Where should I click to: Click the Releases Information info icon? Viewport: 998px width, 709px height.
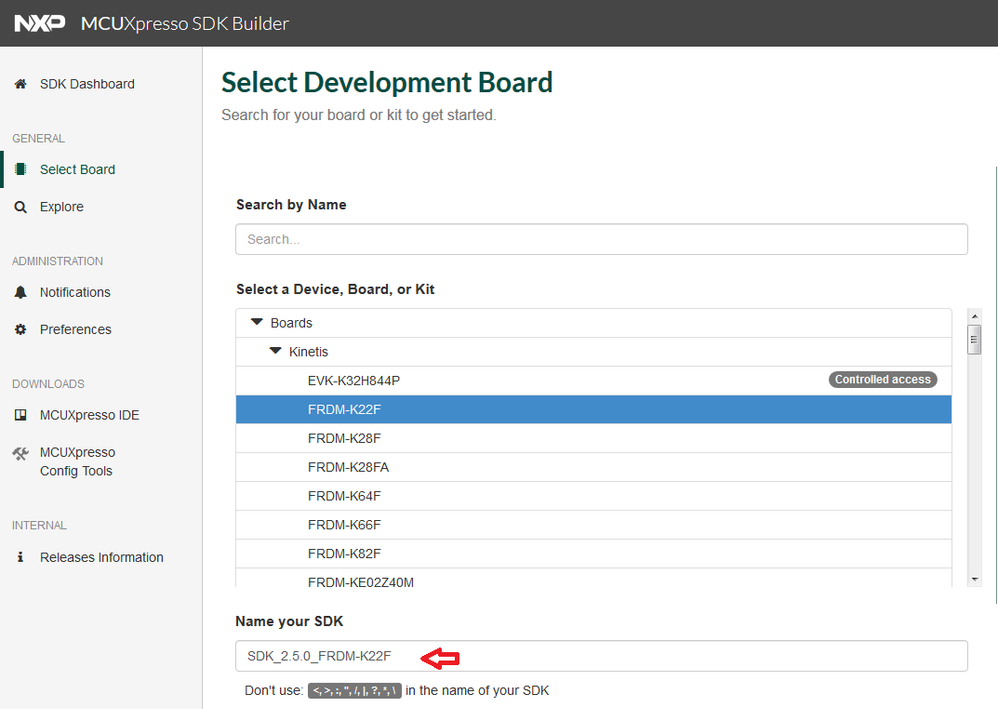click(x=20, y=557)
